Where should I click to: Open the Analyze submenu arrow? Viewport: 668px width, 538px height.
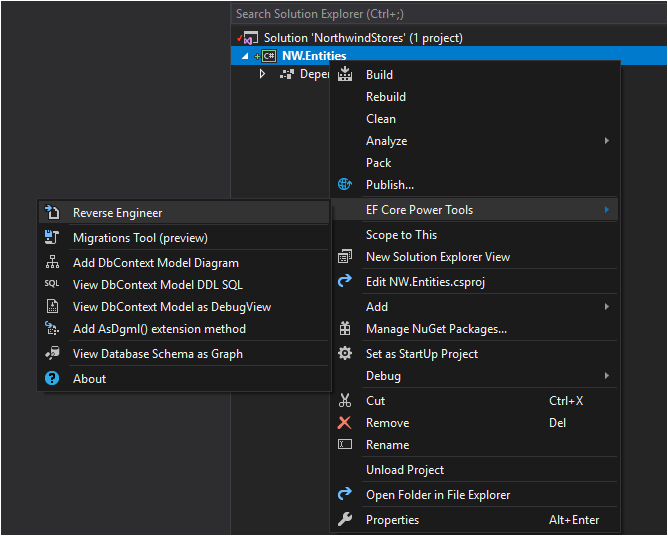click(607, 141)
